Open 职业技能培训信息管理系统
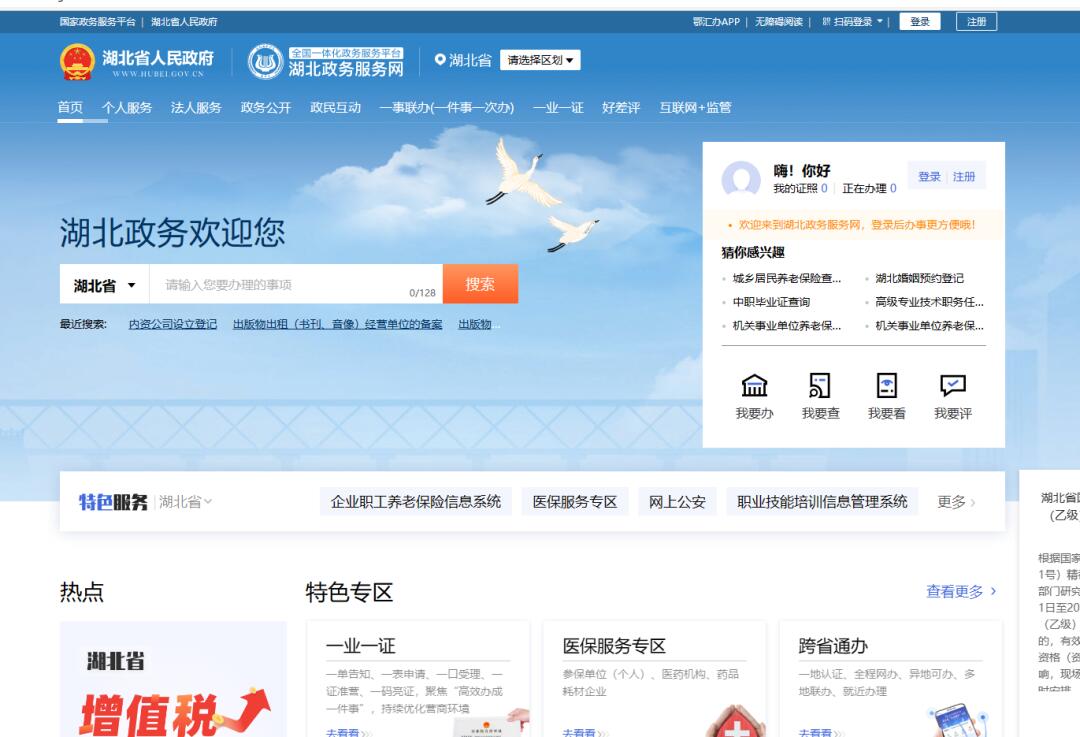 click(x=822, y=501)
